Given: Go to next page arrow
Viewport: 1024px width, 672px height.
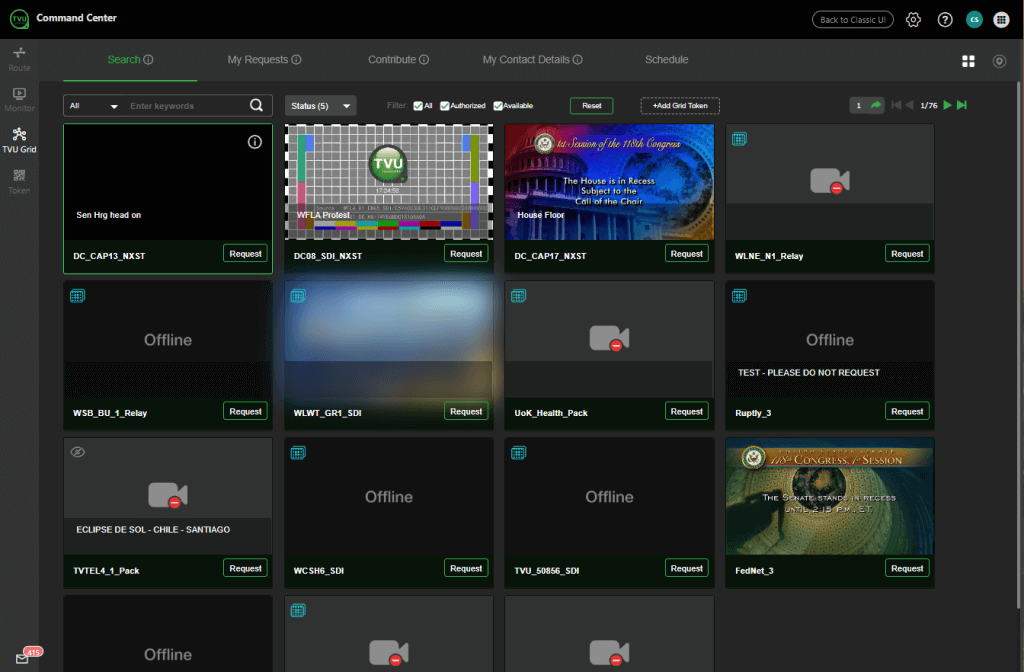Looking at the screenshot, I should (x=948, y=105).
